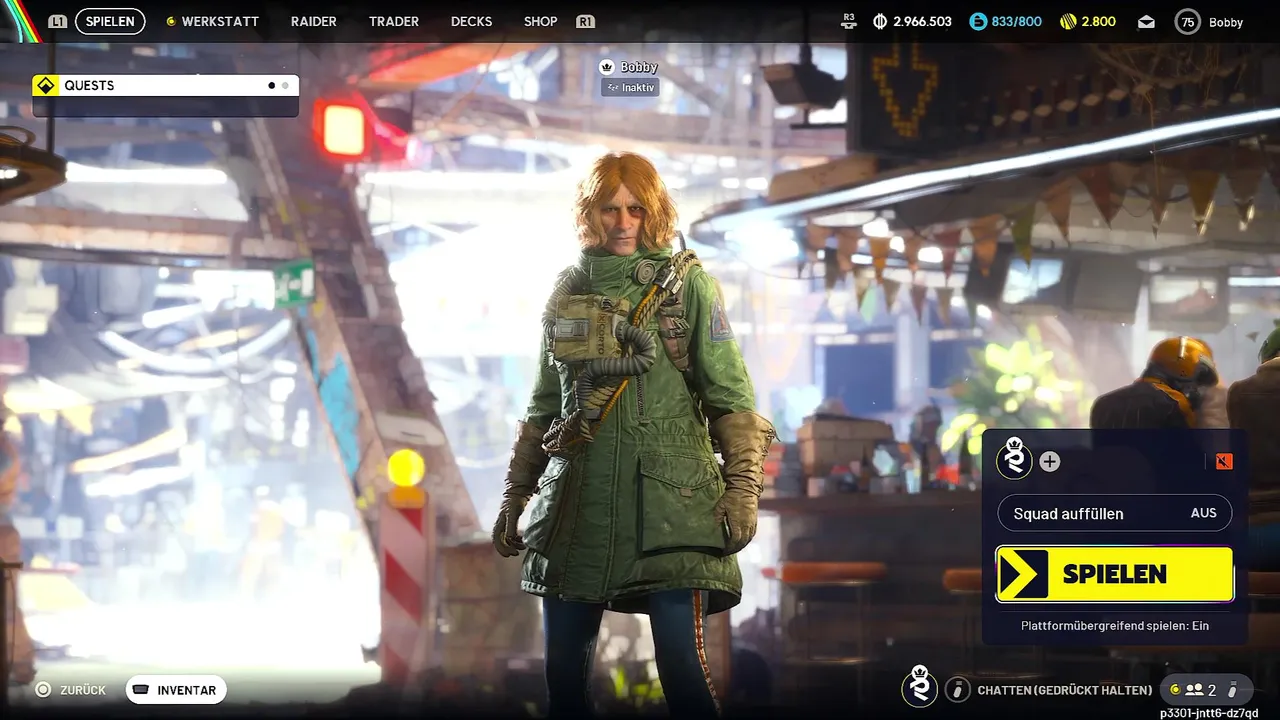Expand the QUESTS panel header
This screenshot has height=720, width=1280.
pyautogui.click(x=165, y=85)
